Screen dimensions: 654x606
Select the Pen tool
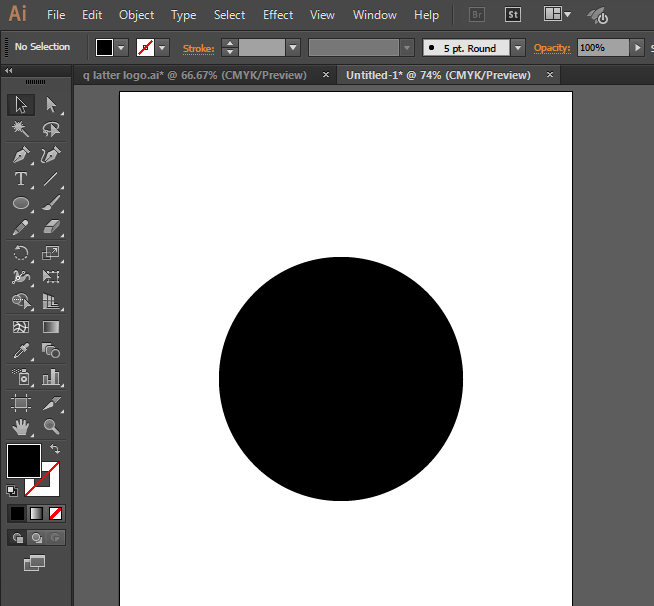(20, 154)
